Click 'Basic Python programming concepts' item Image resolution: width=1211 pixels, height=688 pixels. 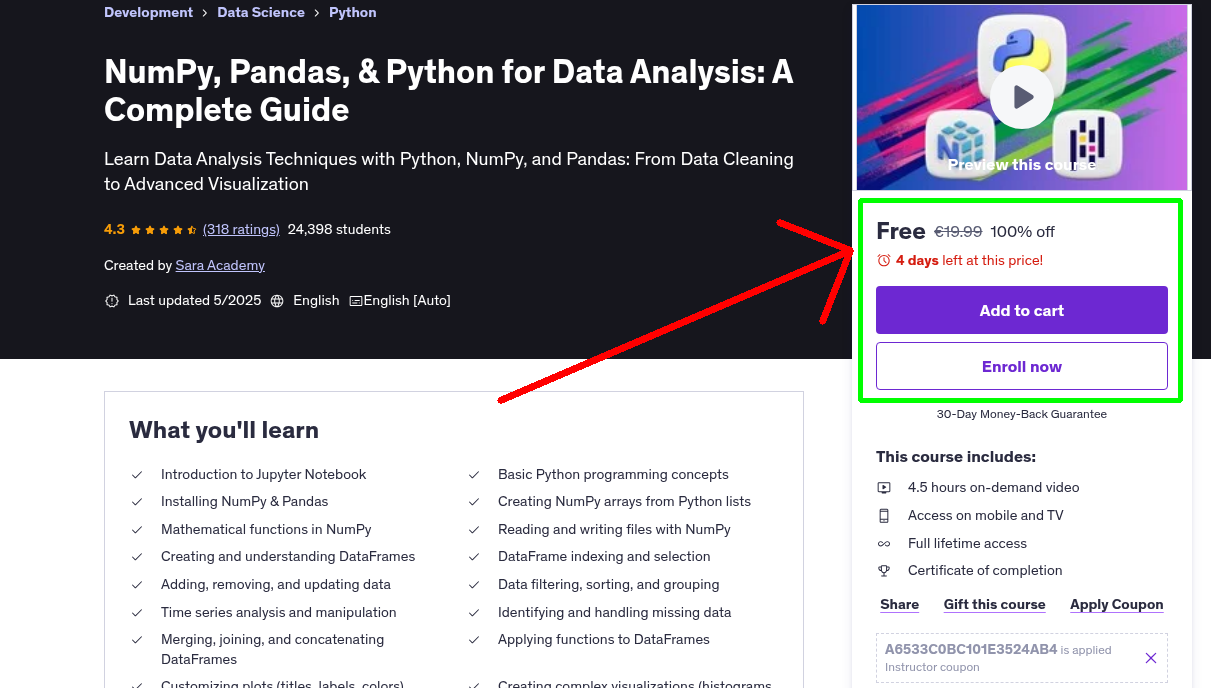click(613, 474)
